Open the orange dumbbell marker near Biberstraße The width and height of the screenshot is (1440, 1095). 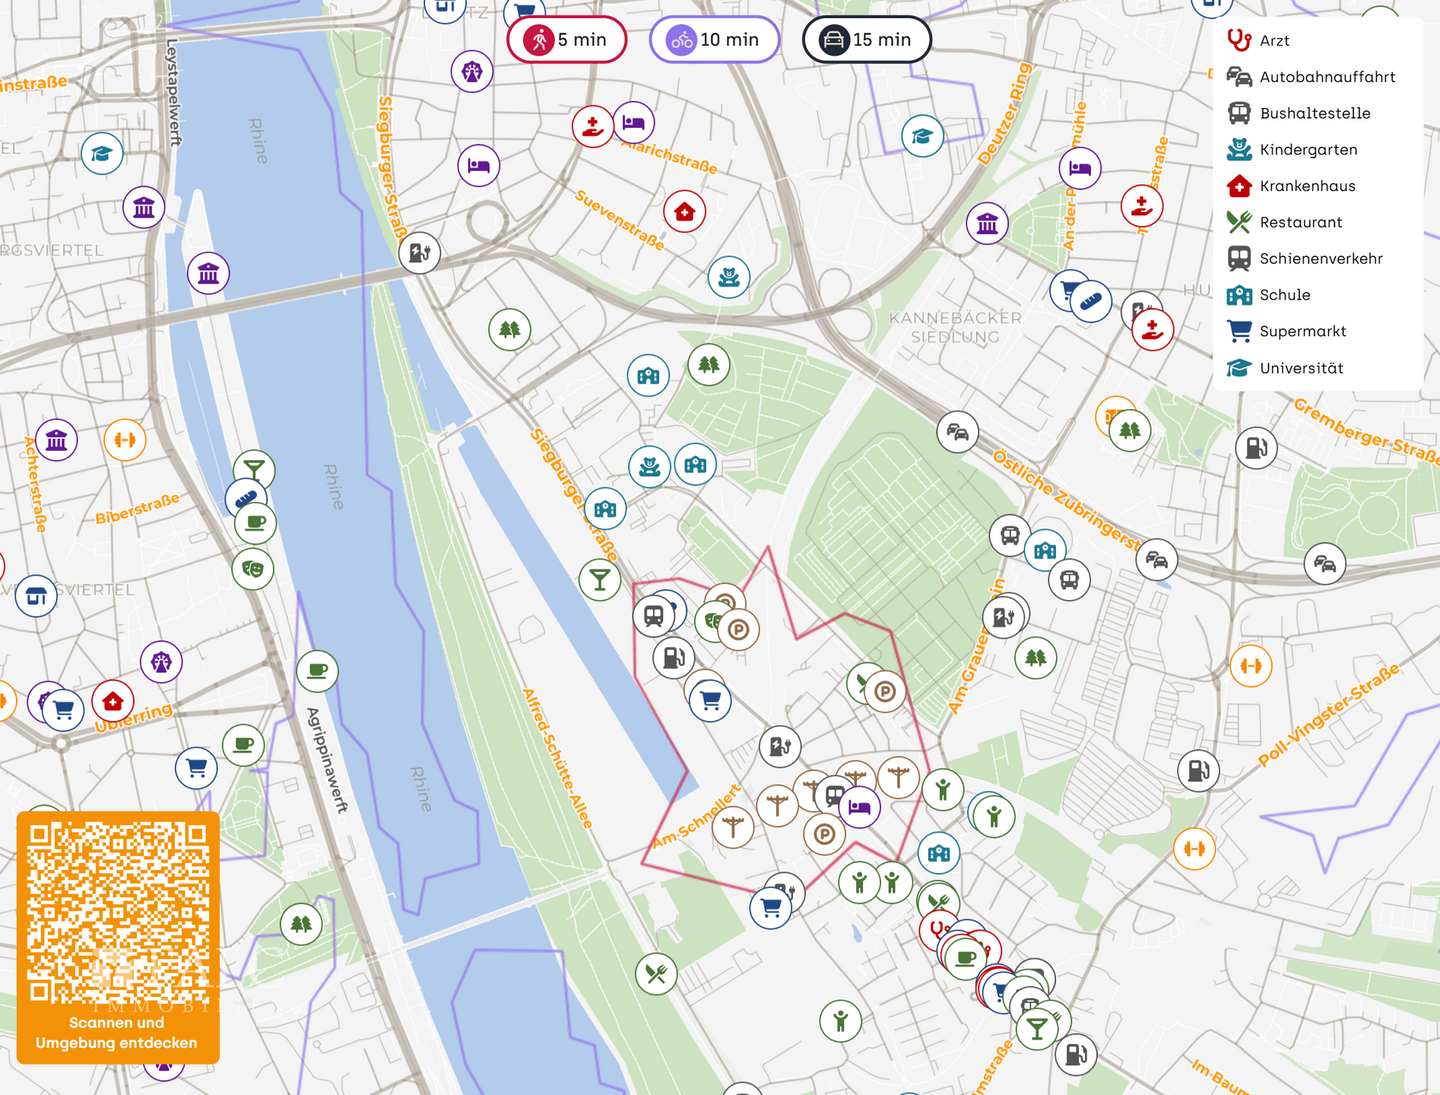pos(125,440)
